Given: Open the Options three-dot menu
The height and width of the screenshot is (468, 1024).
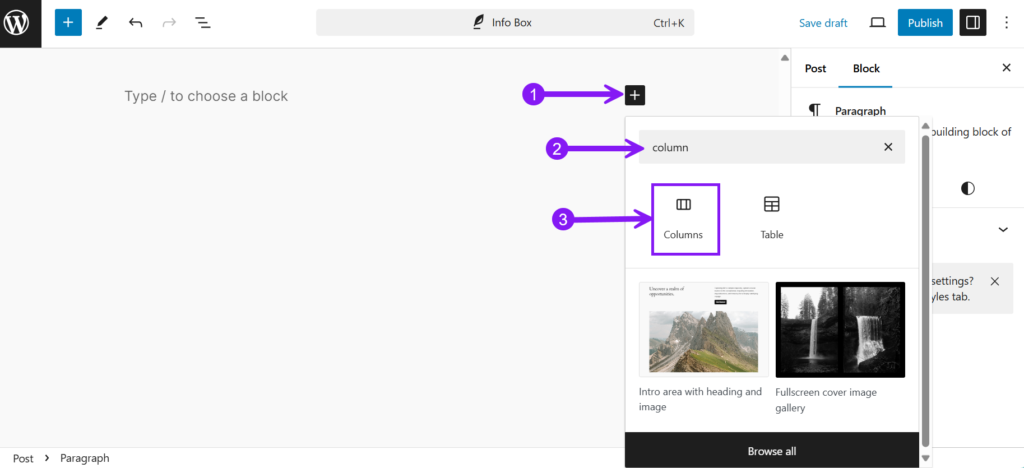Looking at the screenshot, I should (1006, 23).
